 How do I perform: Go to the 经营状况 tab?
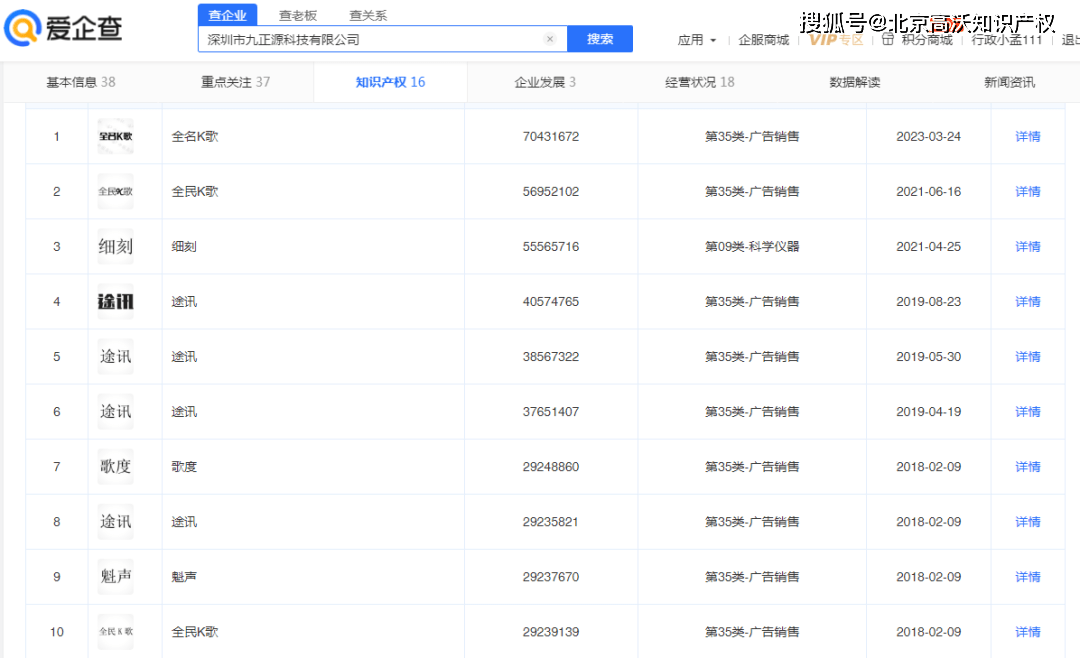coord(699,82)
